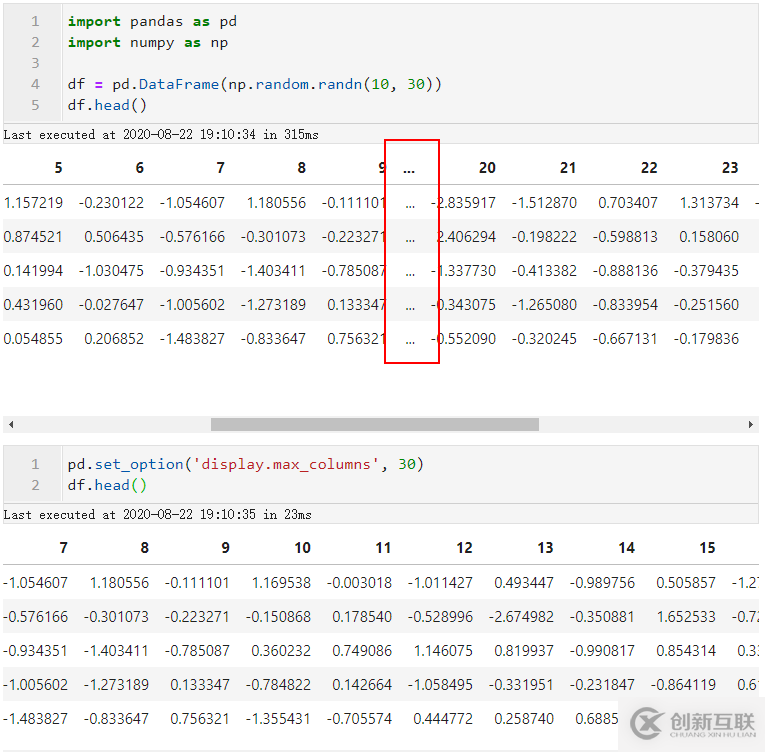Click the cell value 0.493447
This screenshot has width=765, height=752.
tap(524, 583)
